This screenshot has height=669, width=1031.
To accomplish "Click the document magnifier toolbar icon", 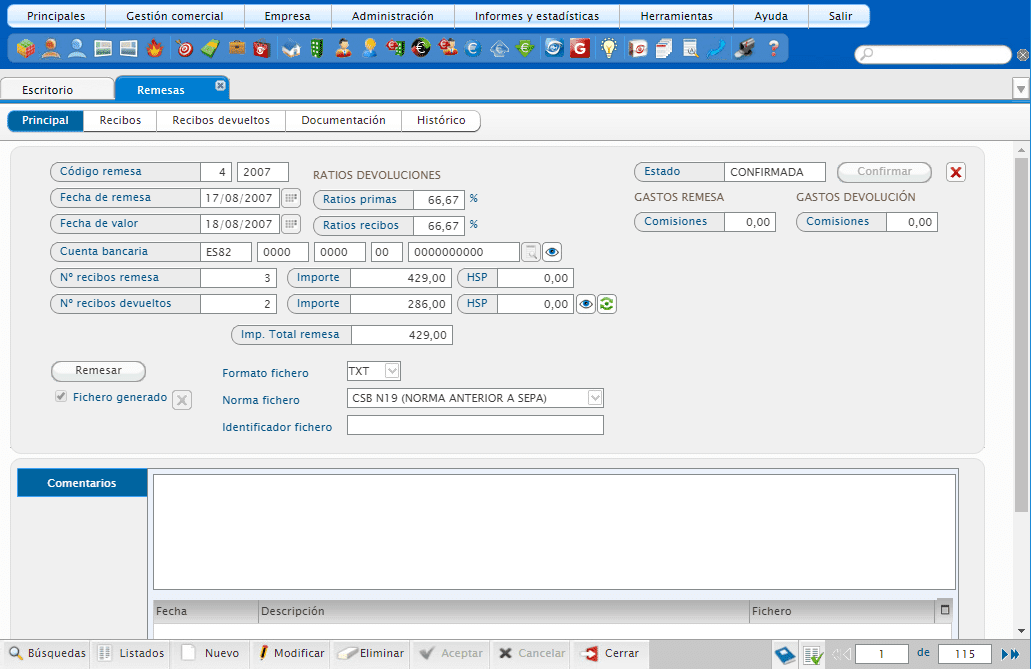I will (x=690, y=48).
